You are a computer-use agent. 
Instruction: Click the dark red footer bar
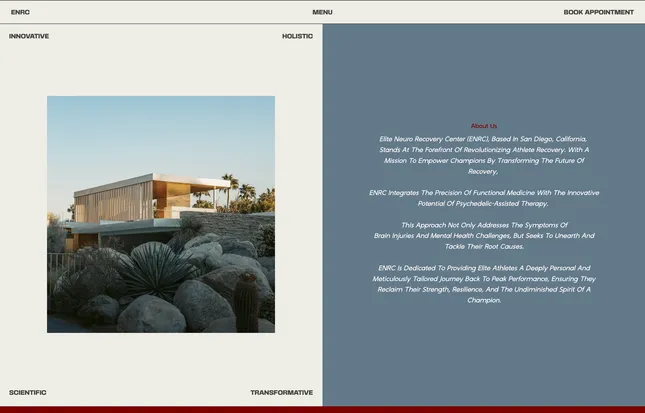(x=322, y=410)
